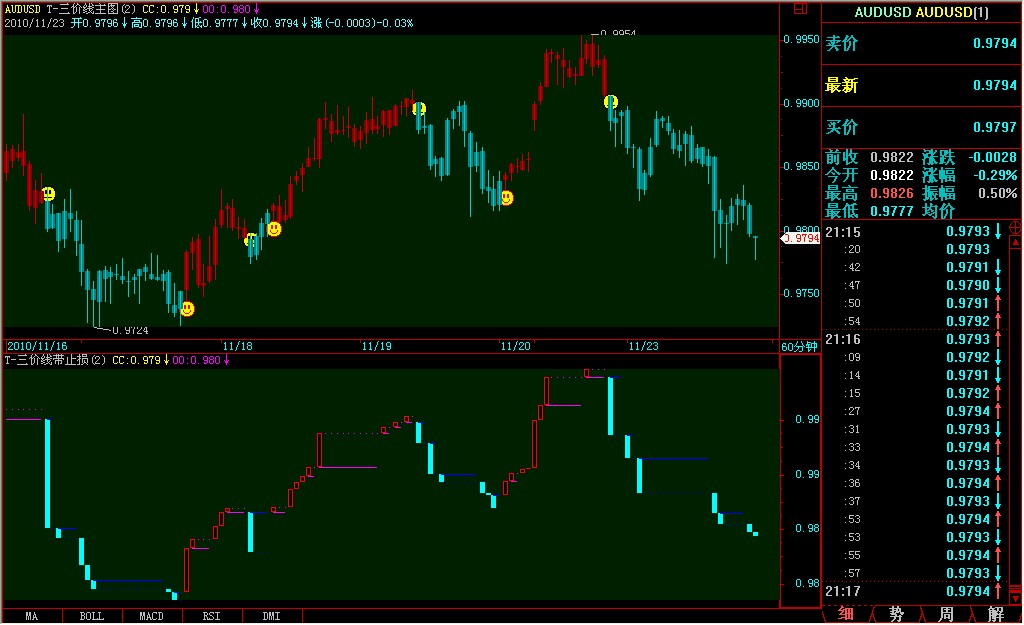Viewport: 1024px width, 625px height.
Task: Click the panel layout icon above the price axis
Action: (800, 9)
